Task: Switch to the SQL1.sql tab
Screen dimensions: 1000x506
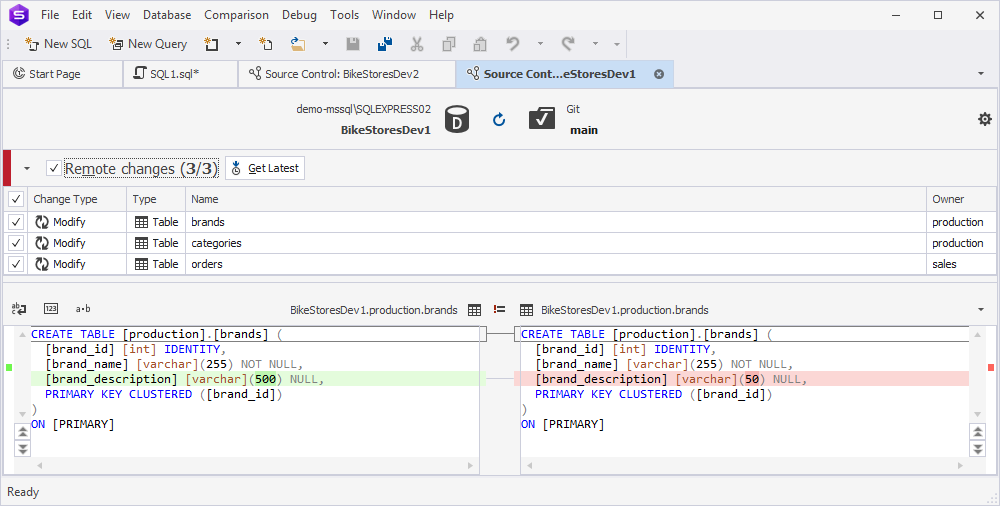Action: [x=180, y=74]
